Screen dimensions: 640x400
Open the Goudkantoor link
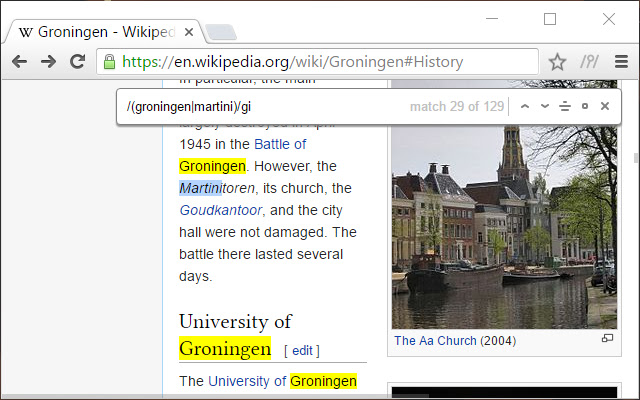220,210
